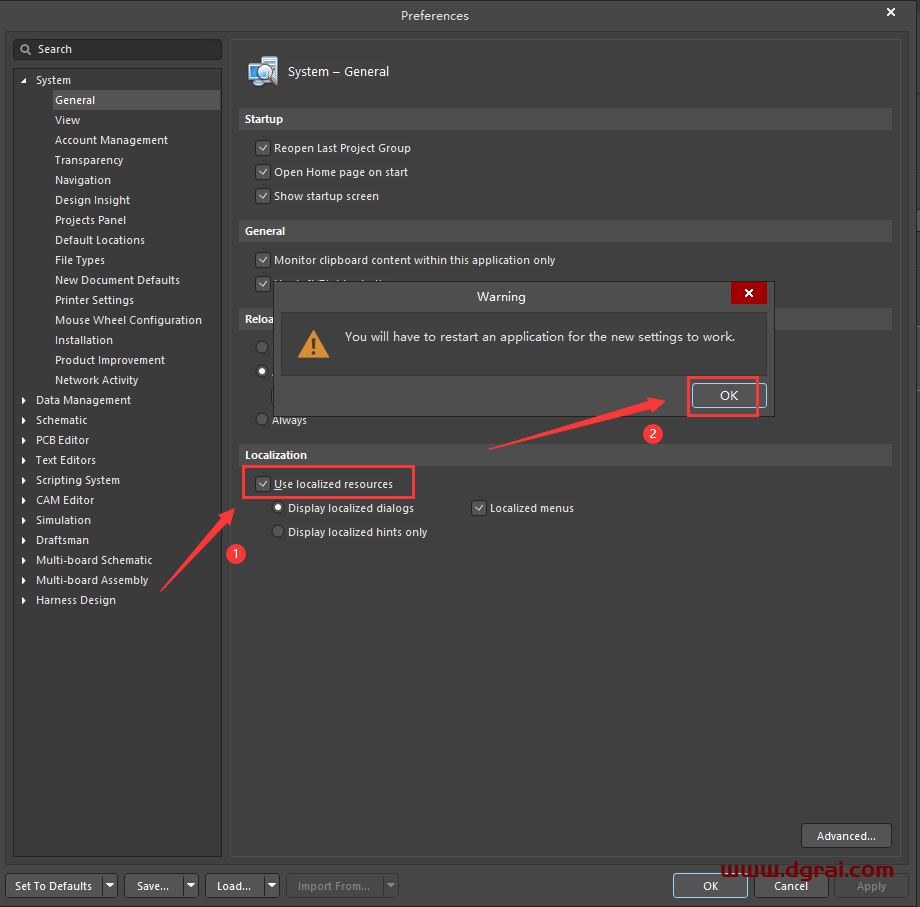Expand the Schematic tree node

pos(23,420)
